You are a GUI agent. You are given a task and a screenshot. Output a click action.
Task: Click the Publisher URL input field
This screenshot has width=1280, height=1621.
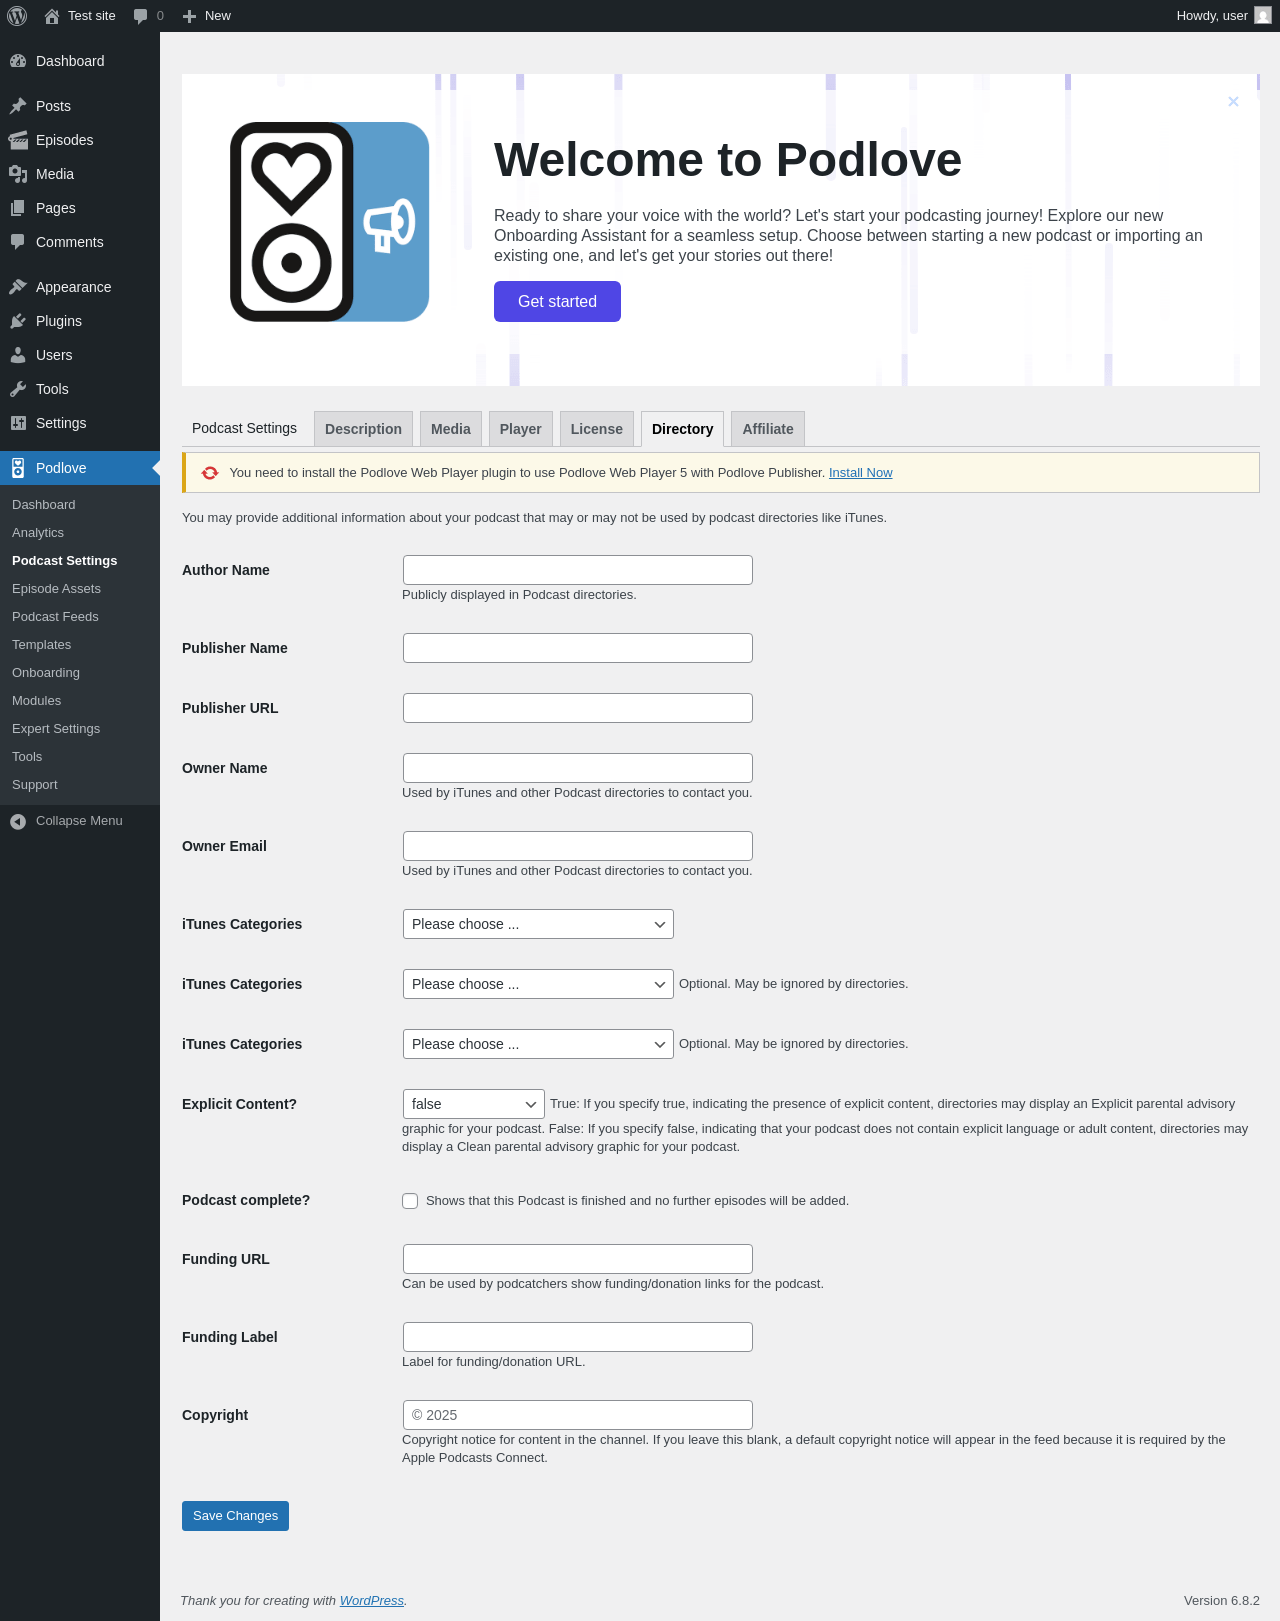tap(578, 708)
